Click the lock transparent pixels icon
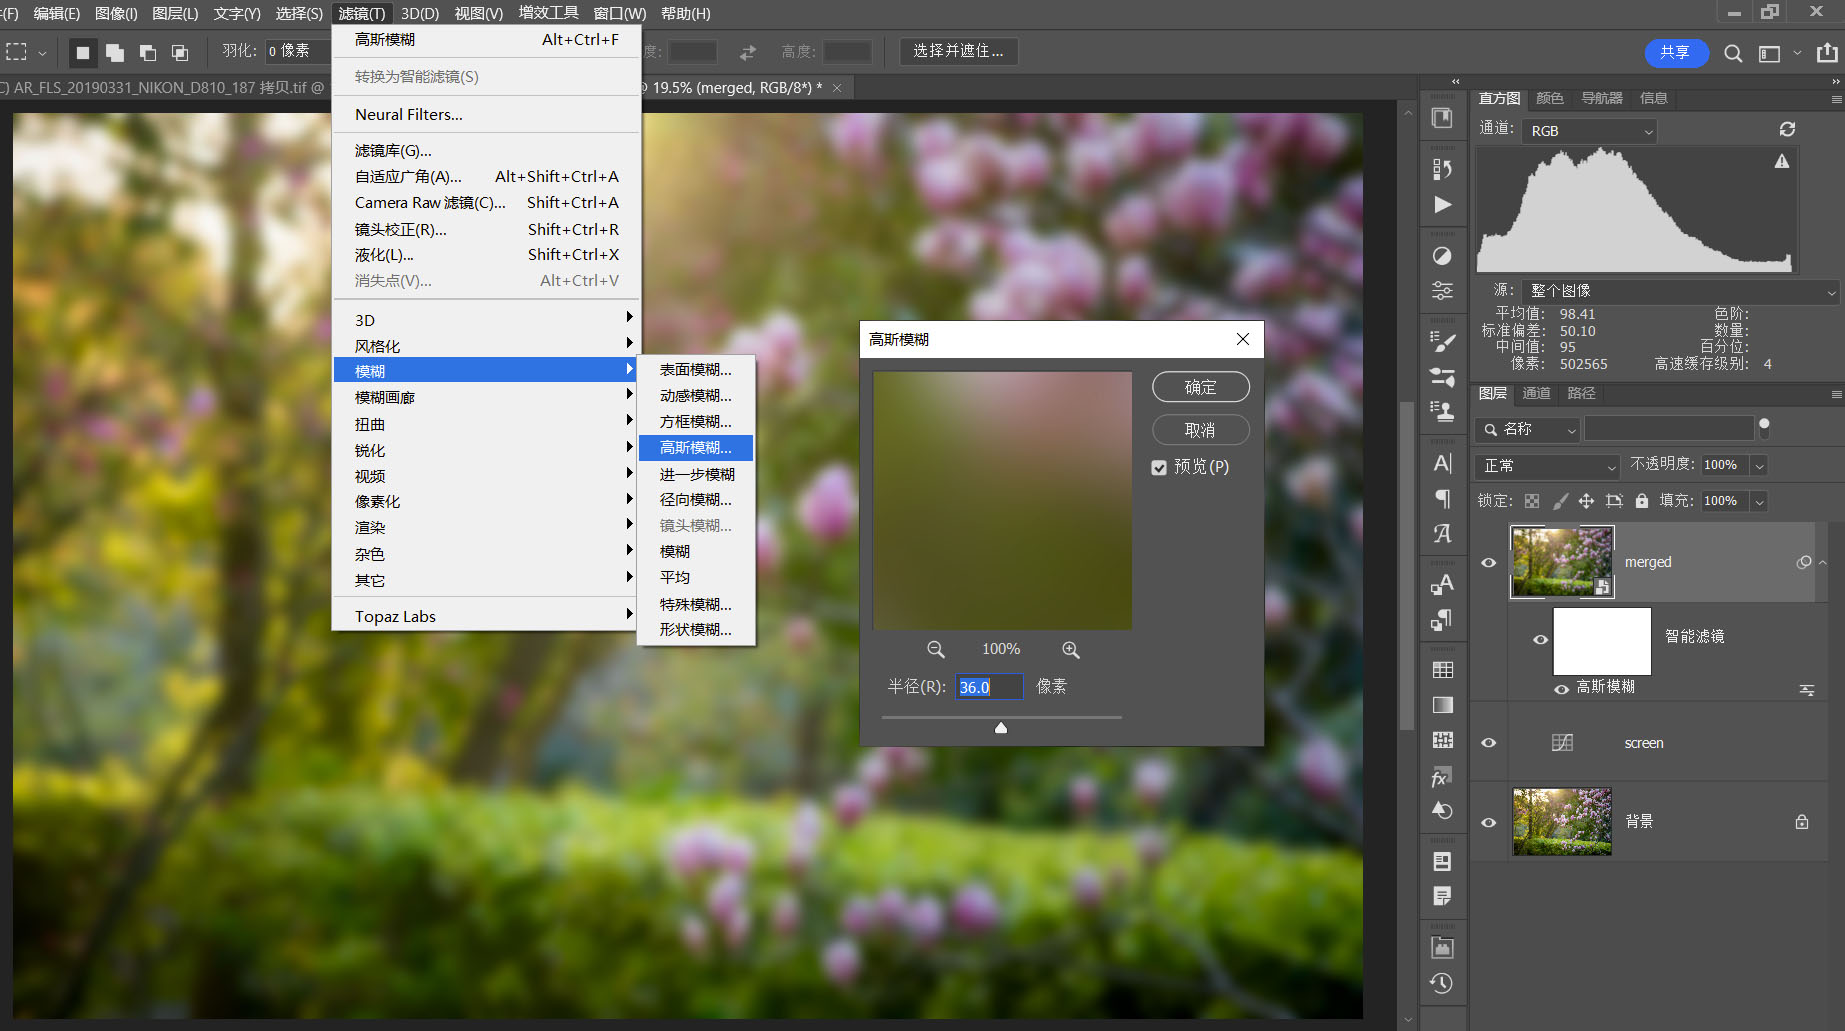The height and width of the screenshot is (1031, 1845). pyautogui.click(x=1532, y=501)
